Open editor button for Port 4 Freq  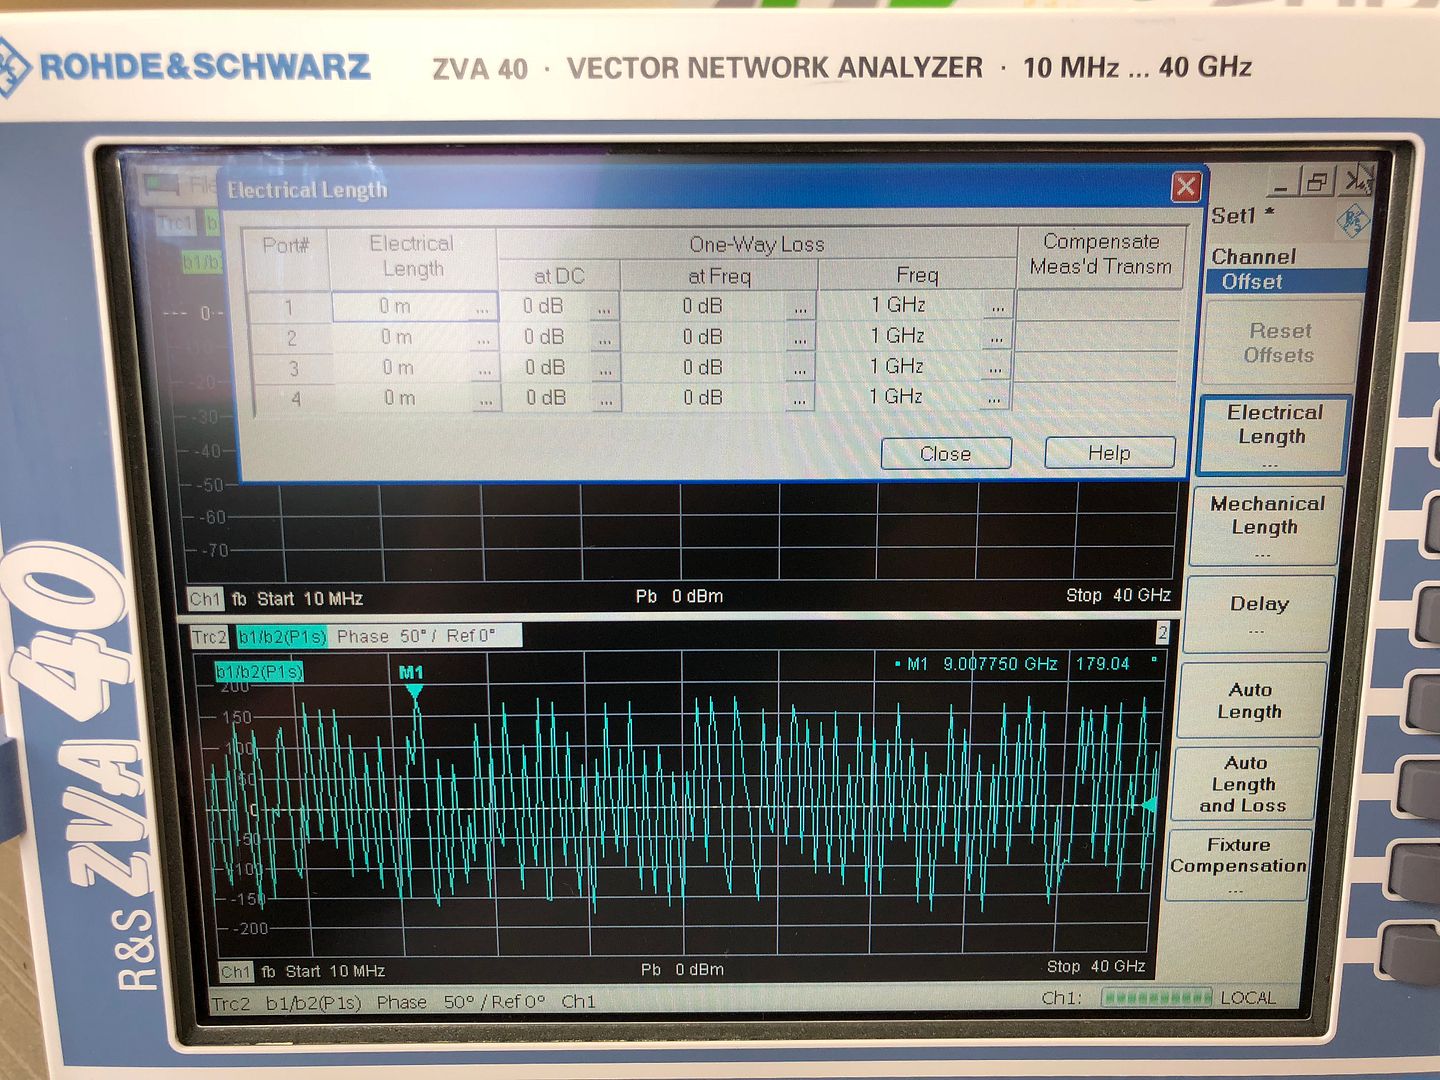(994, 398)
